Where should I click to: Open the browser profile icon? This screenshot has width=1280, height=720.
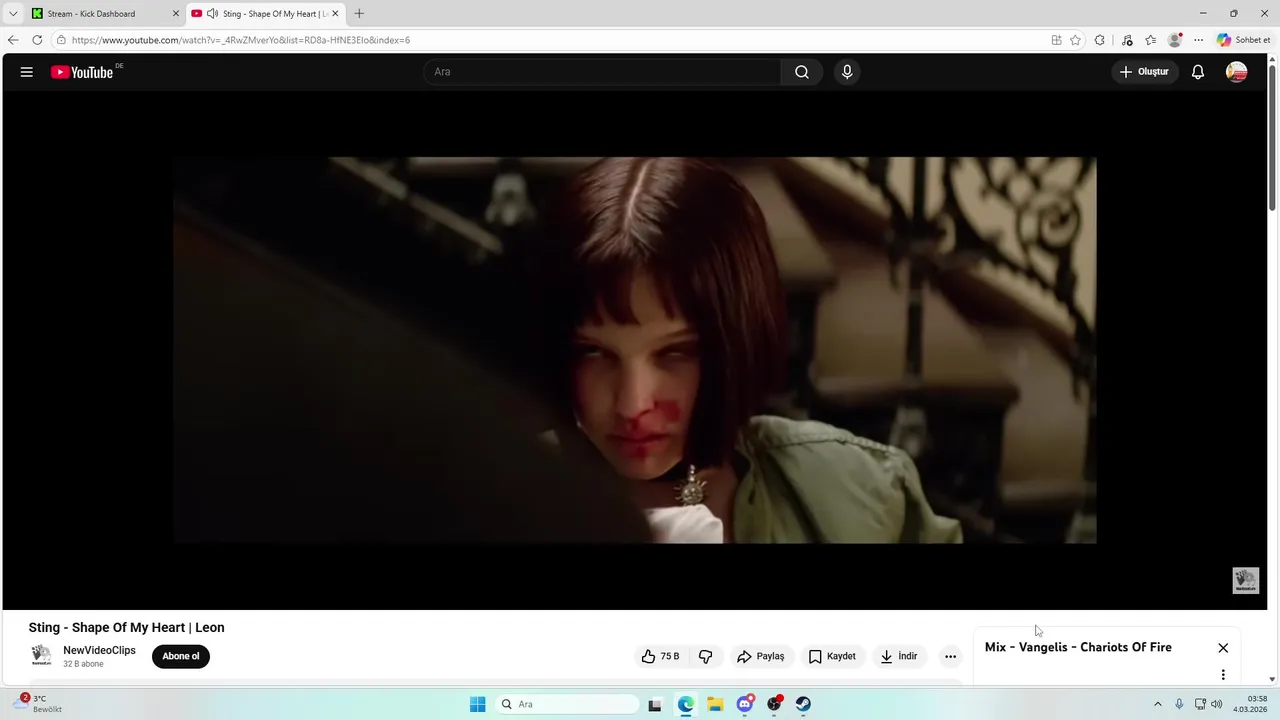pos(1175,40)
